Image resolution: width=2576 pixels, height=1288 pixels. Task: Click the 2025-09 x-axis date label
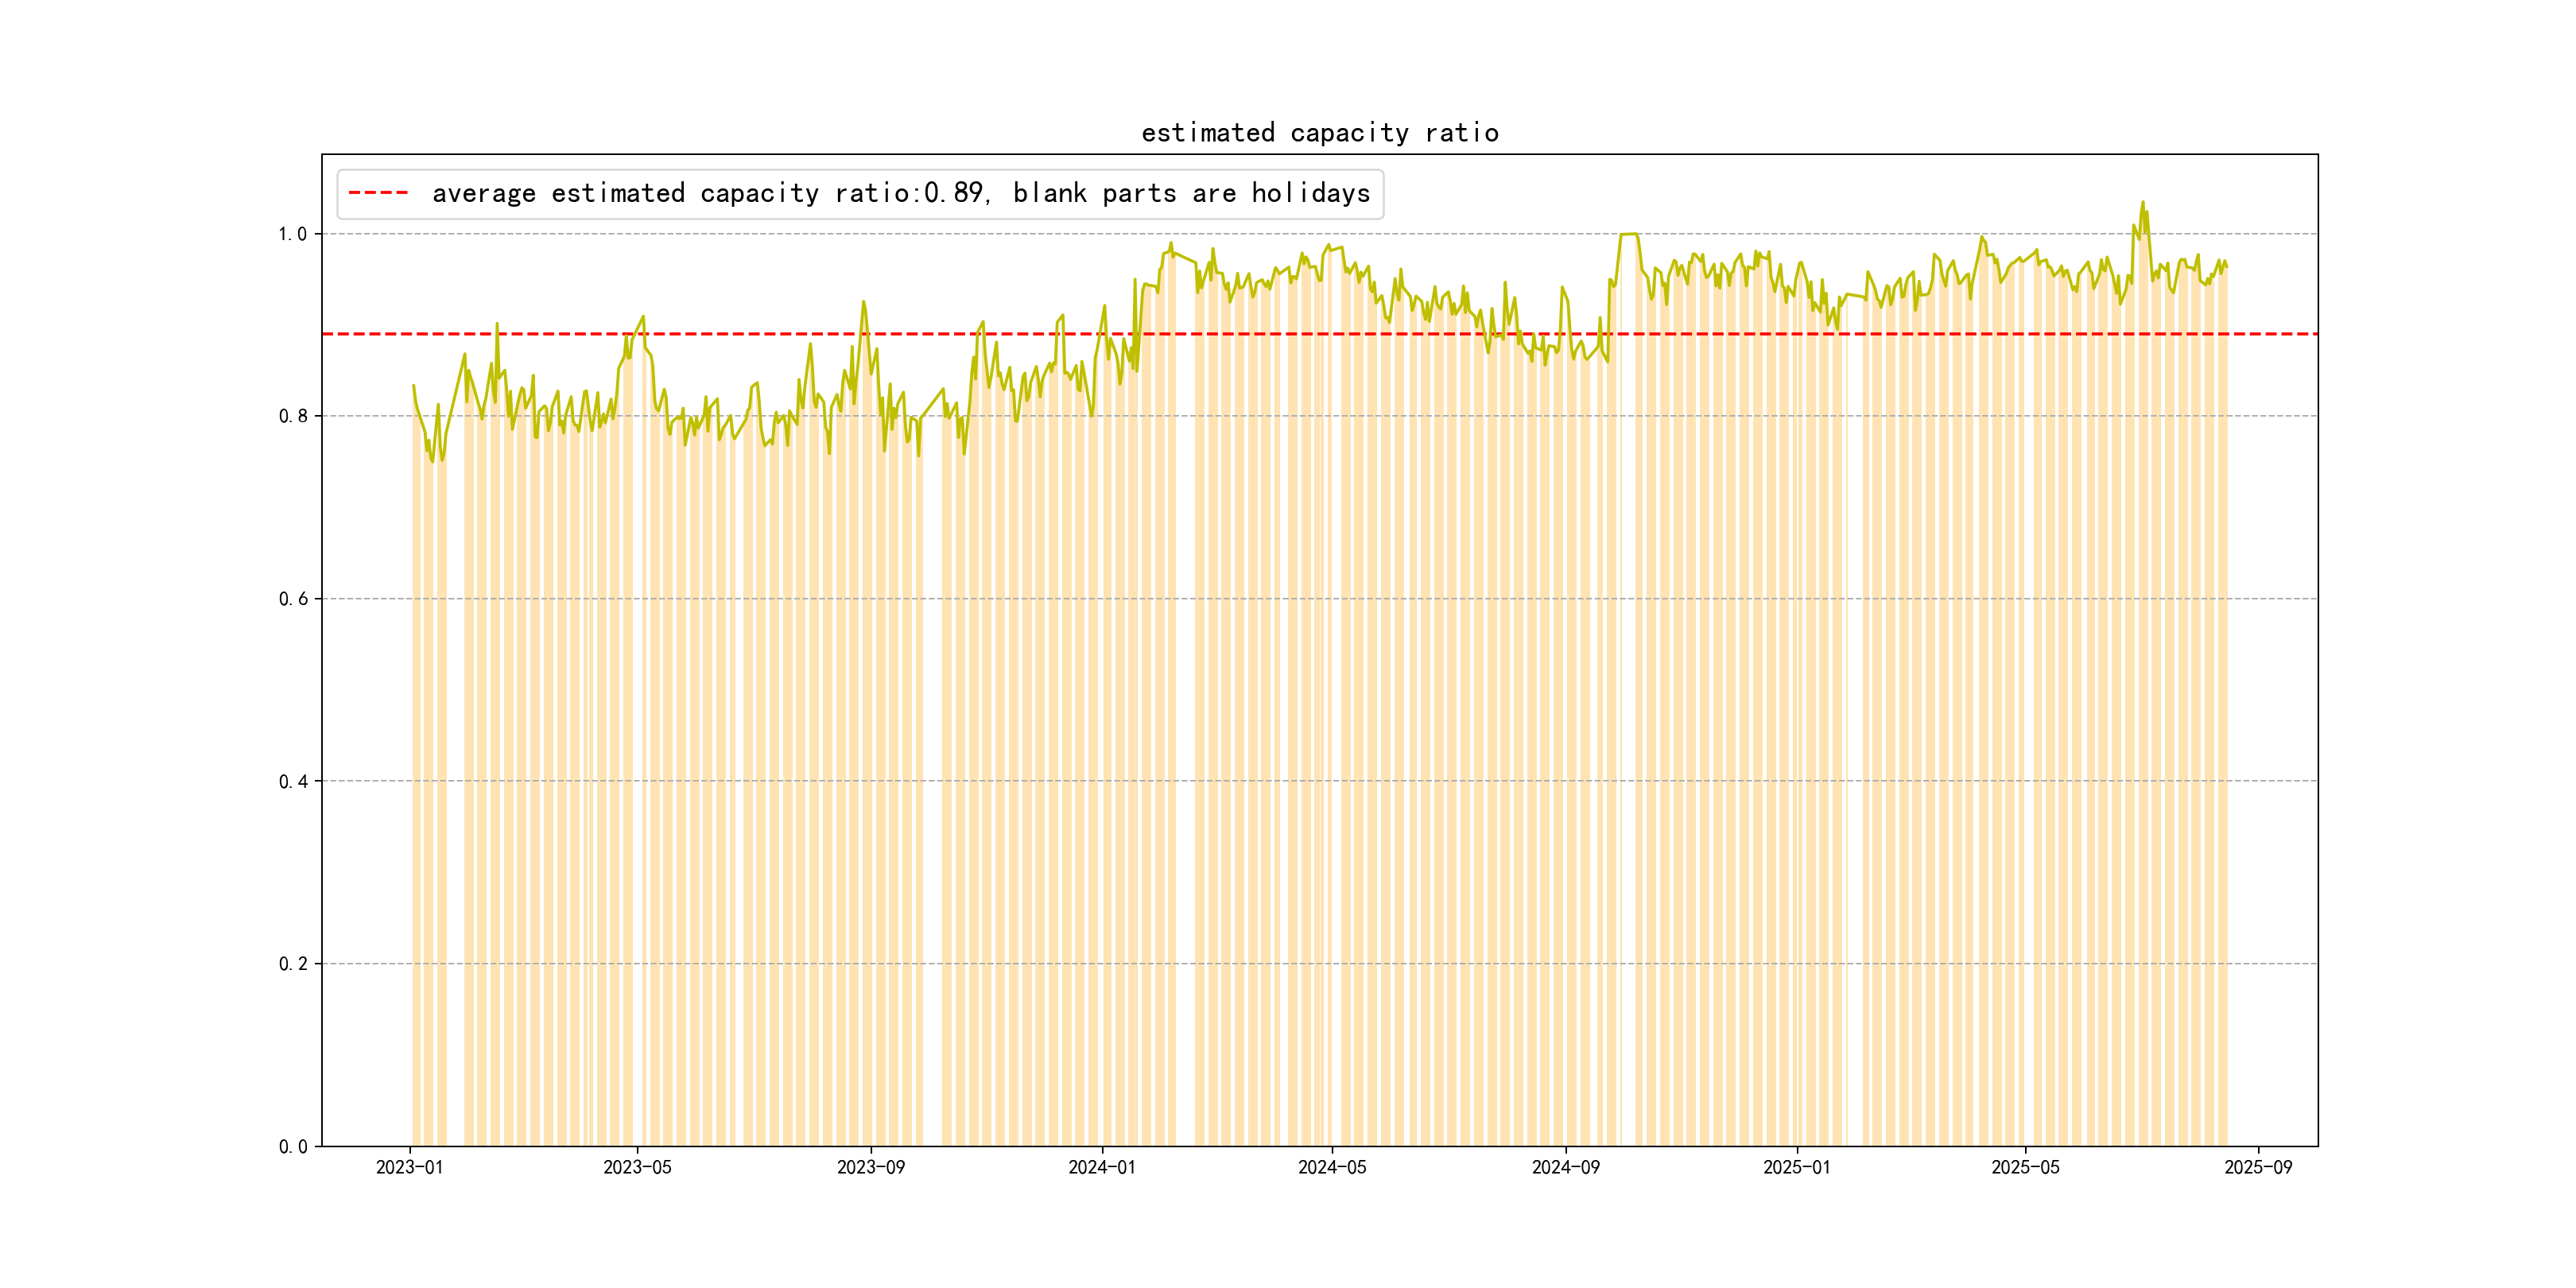tap(2258, 1167)
